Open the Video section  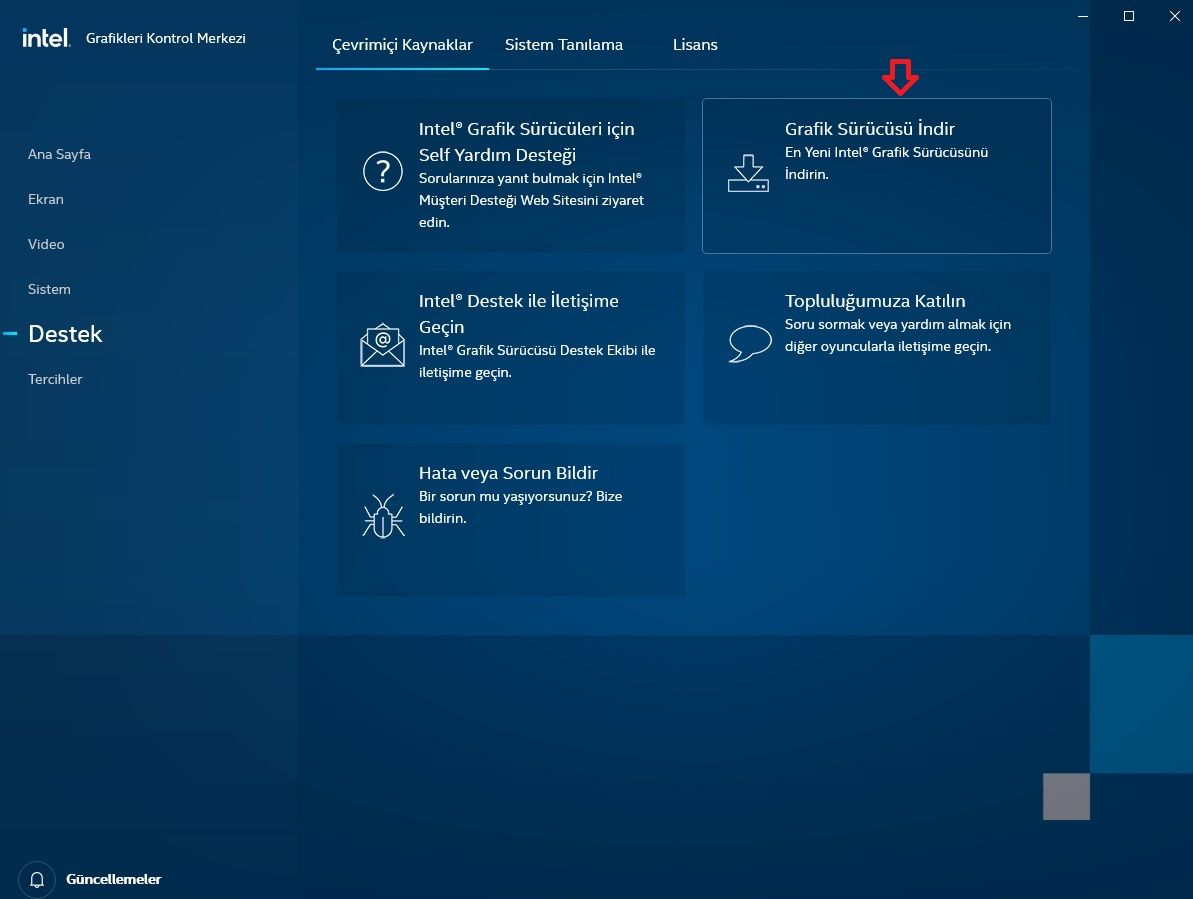[x=46, y=244]
